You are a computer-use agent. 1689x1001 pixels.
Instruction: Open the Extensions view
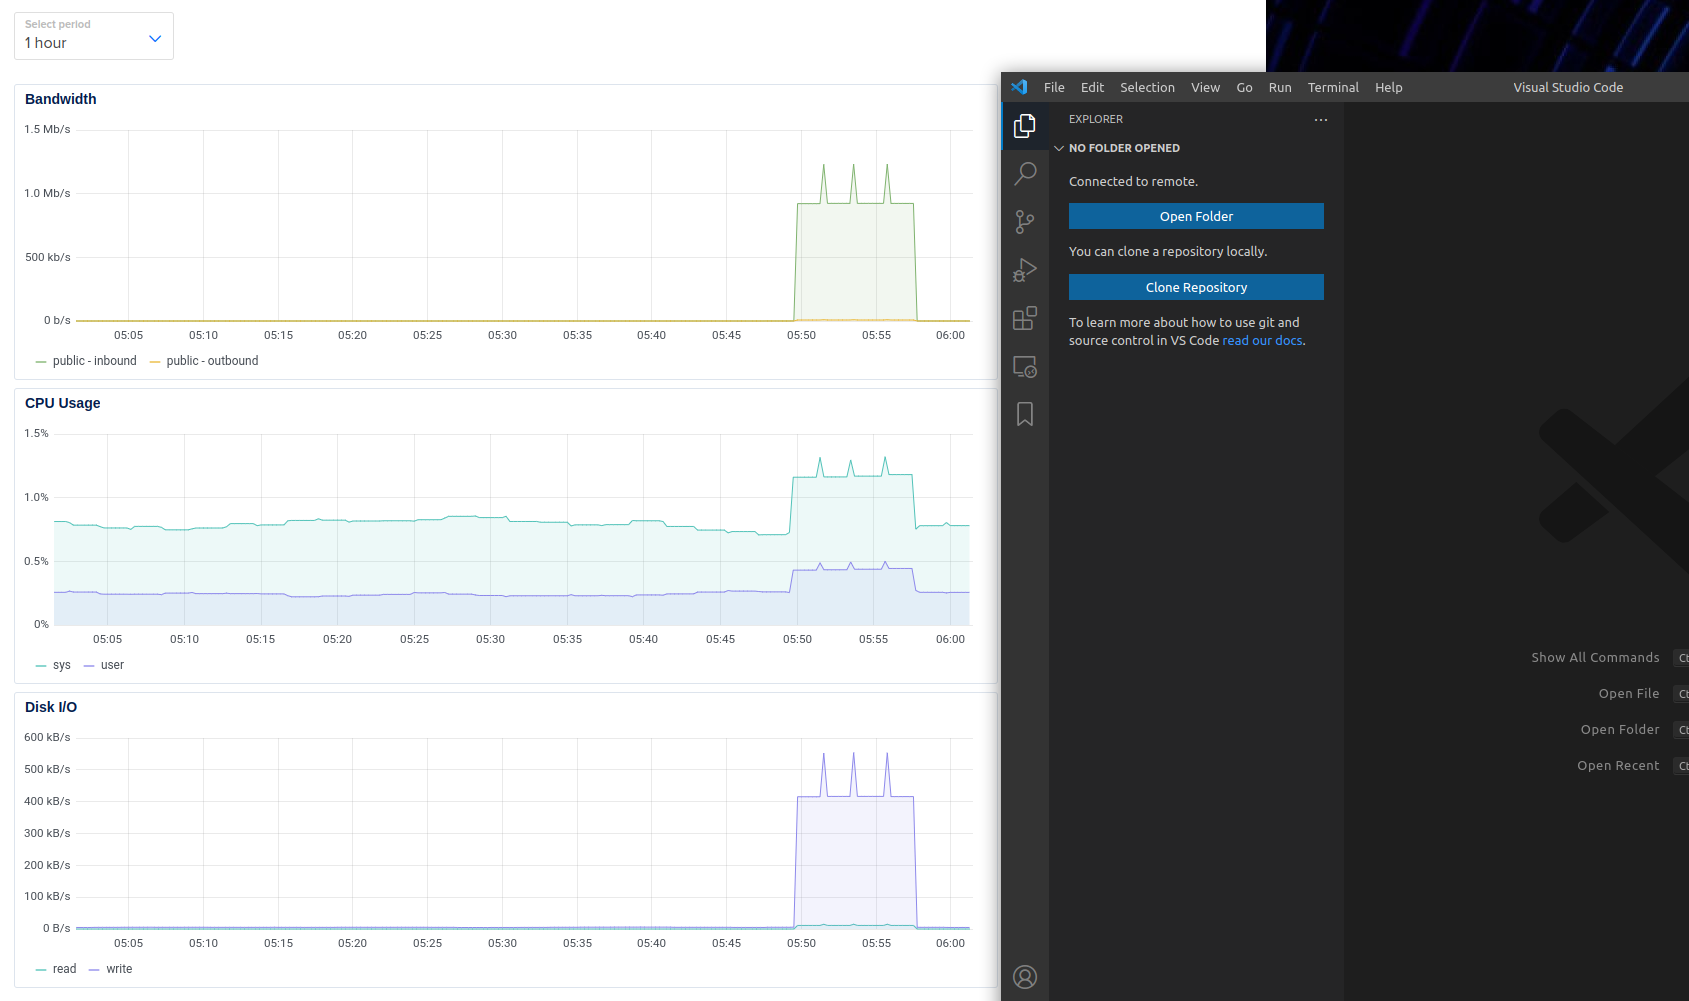tap(1025, 318)
